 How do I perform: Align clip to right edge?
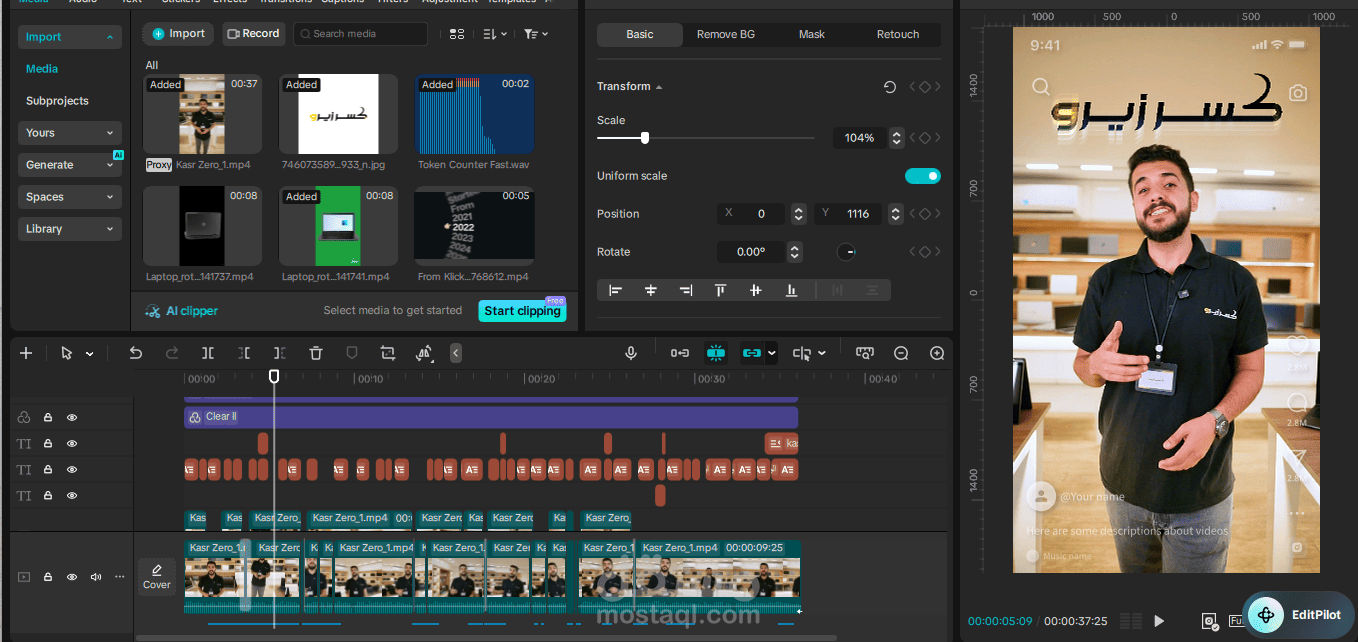686,290
